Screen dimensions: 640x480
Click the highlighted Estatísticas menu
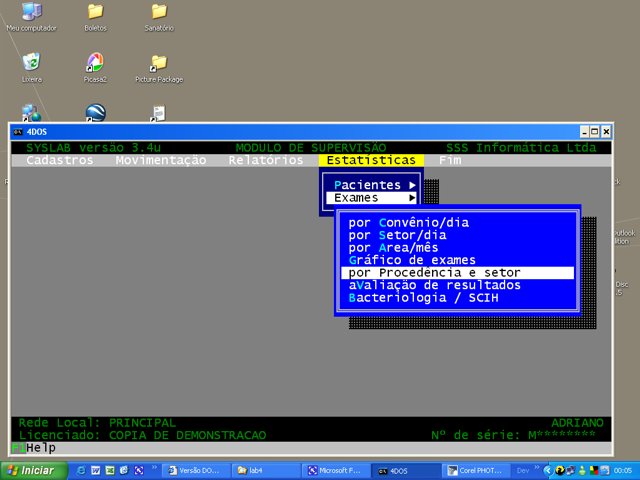tap(371, 160)
